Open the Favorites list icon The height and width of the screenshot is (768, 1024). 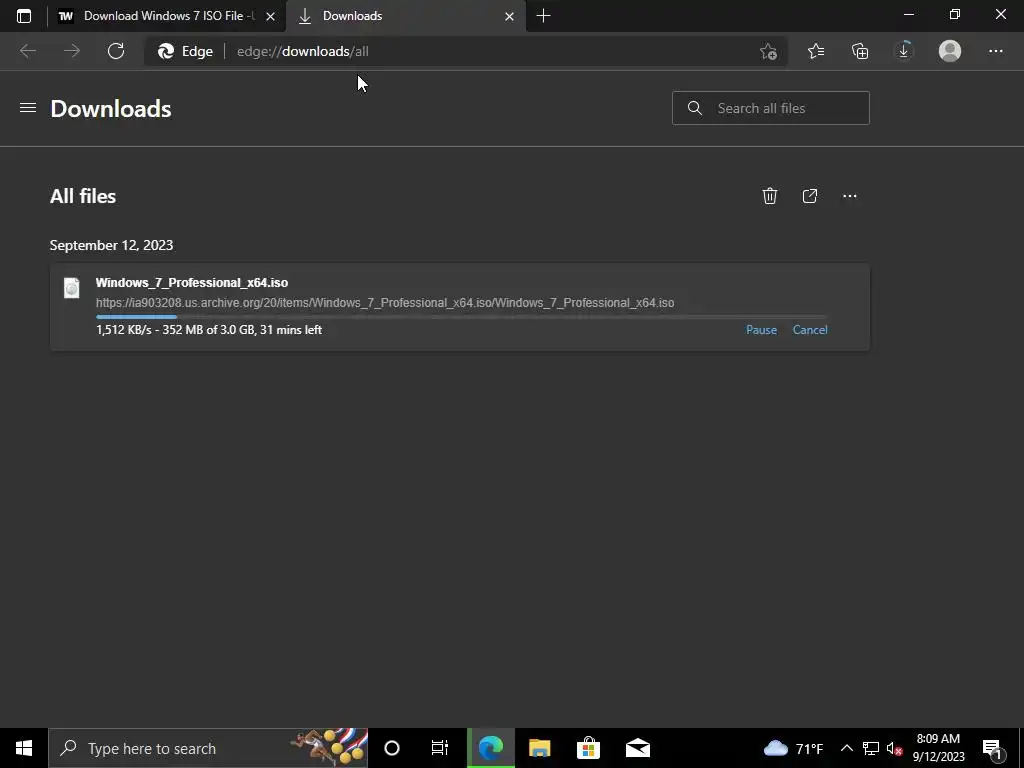816,51
